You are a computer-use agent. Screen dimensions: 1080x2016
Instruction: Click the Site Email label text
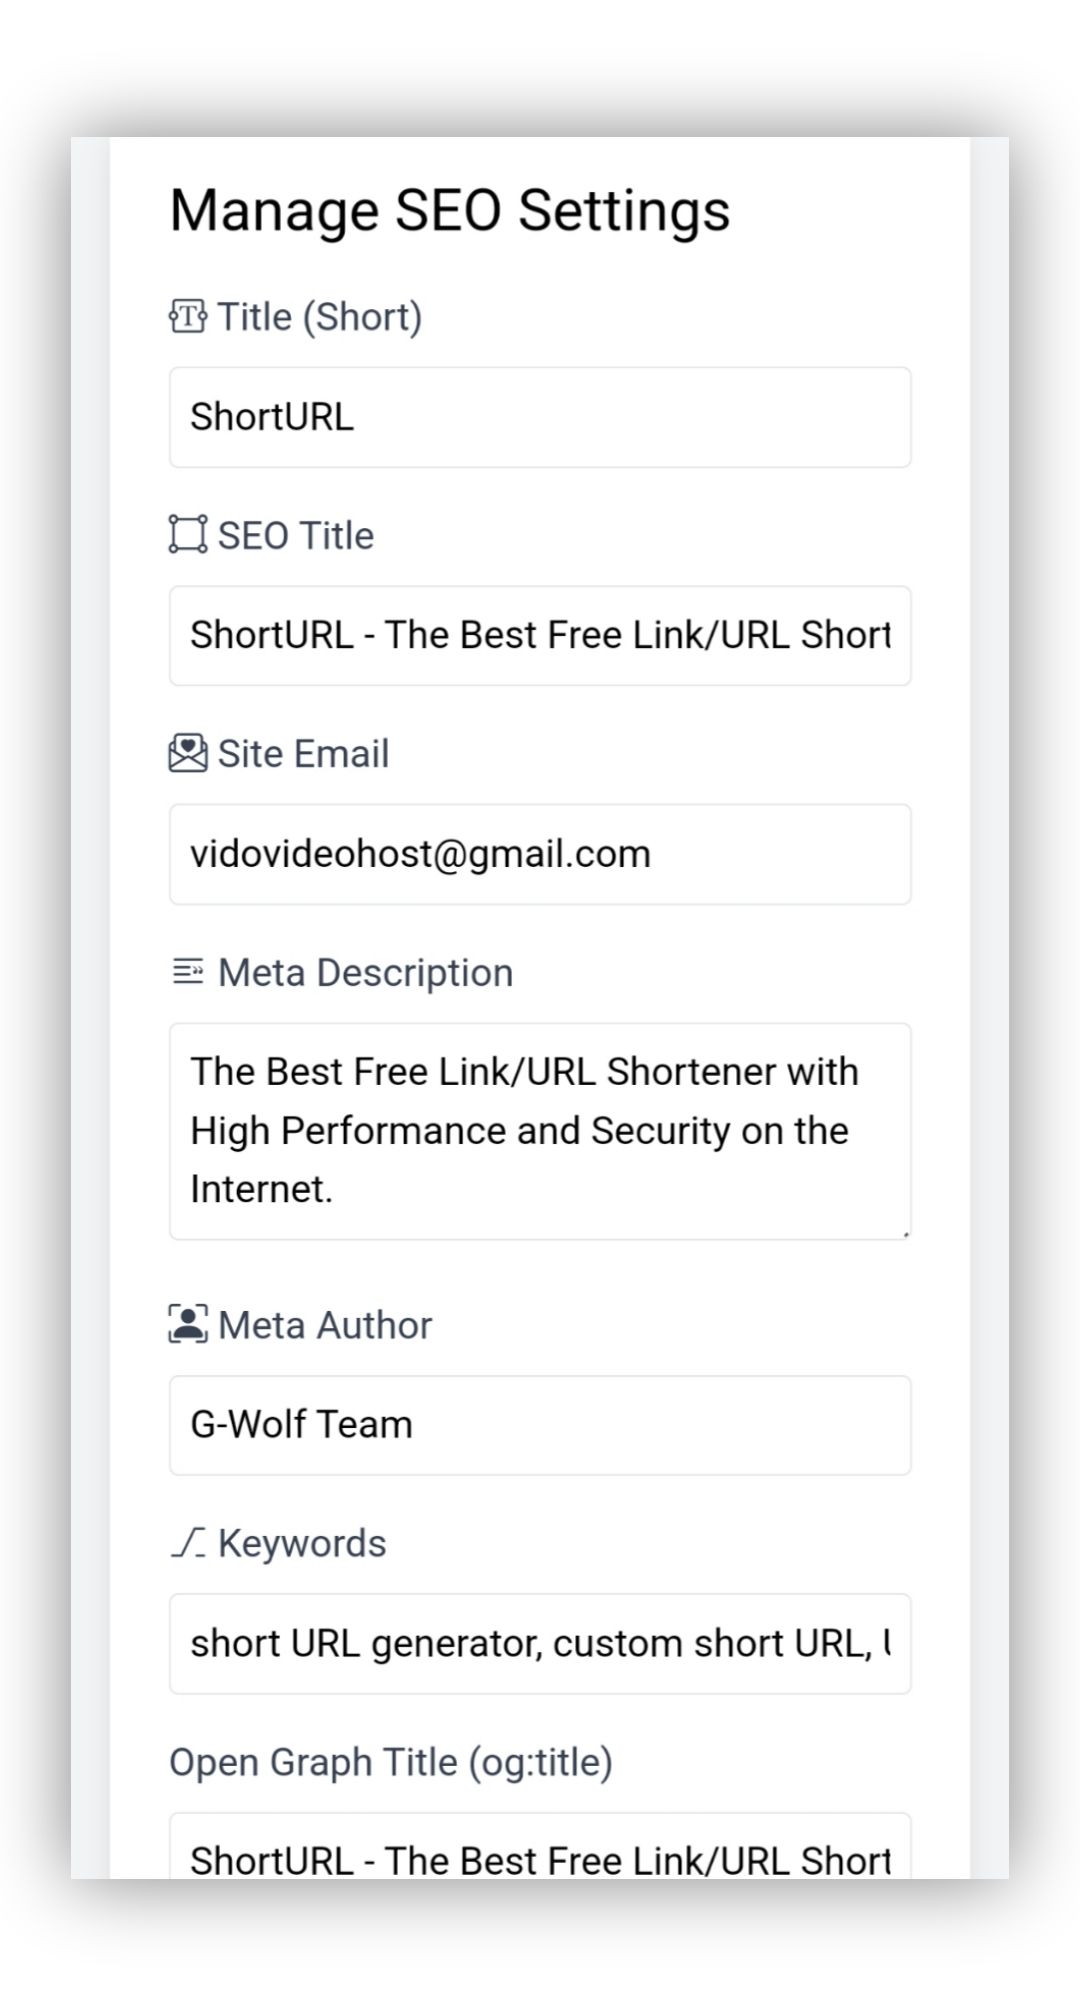coord(303,754)
